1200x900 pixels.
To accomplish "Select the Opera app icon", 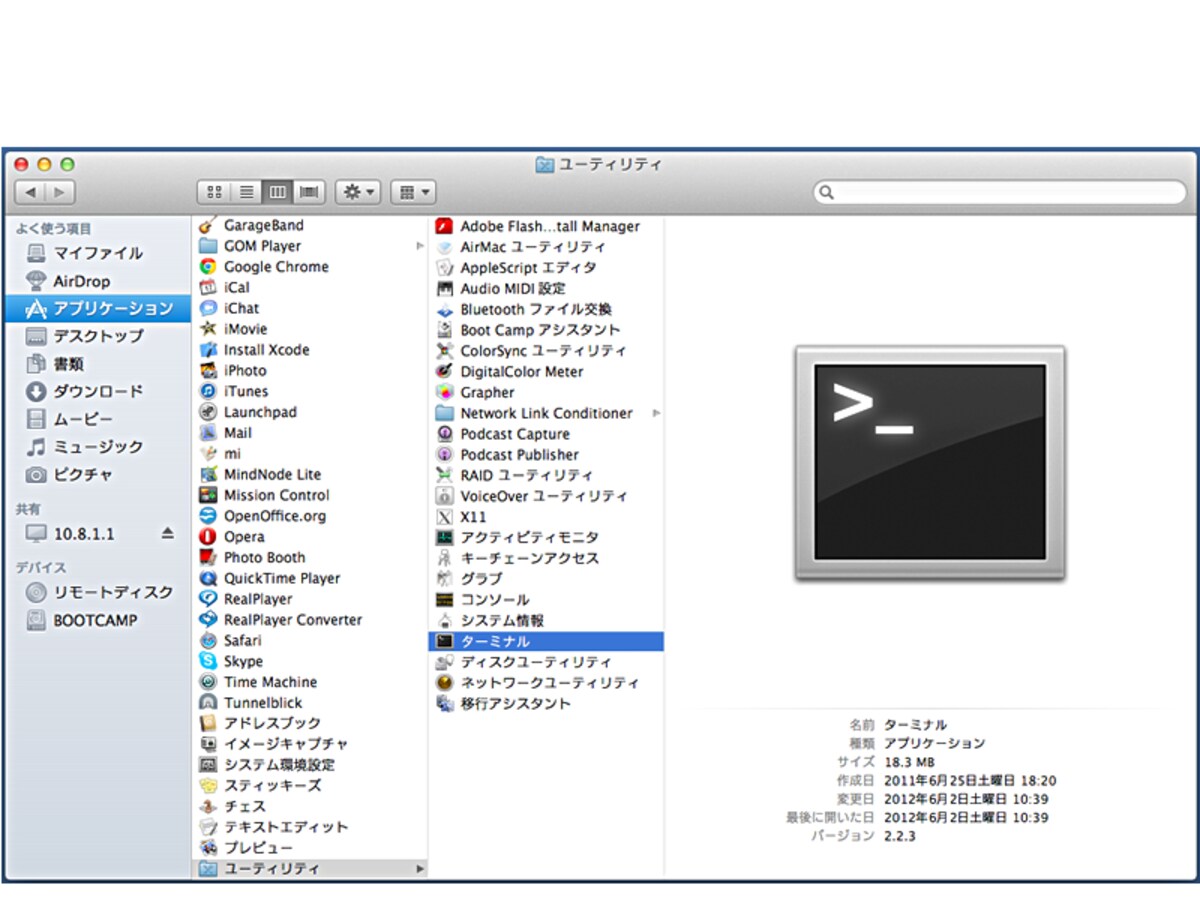I will pyautogui.click(x=208, y=537).
